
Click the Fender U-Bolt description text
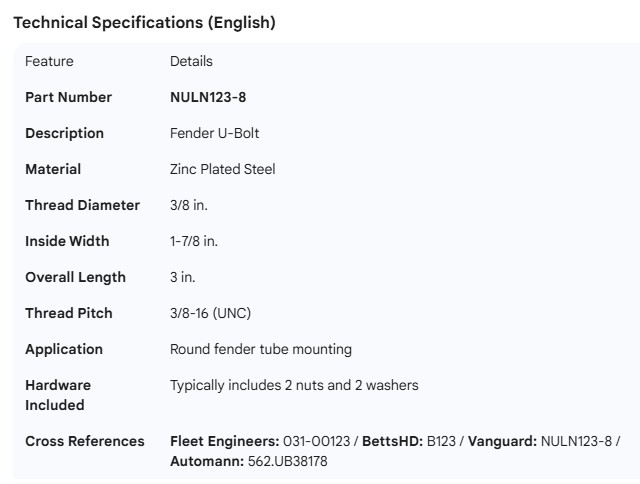pos(215,133)
